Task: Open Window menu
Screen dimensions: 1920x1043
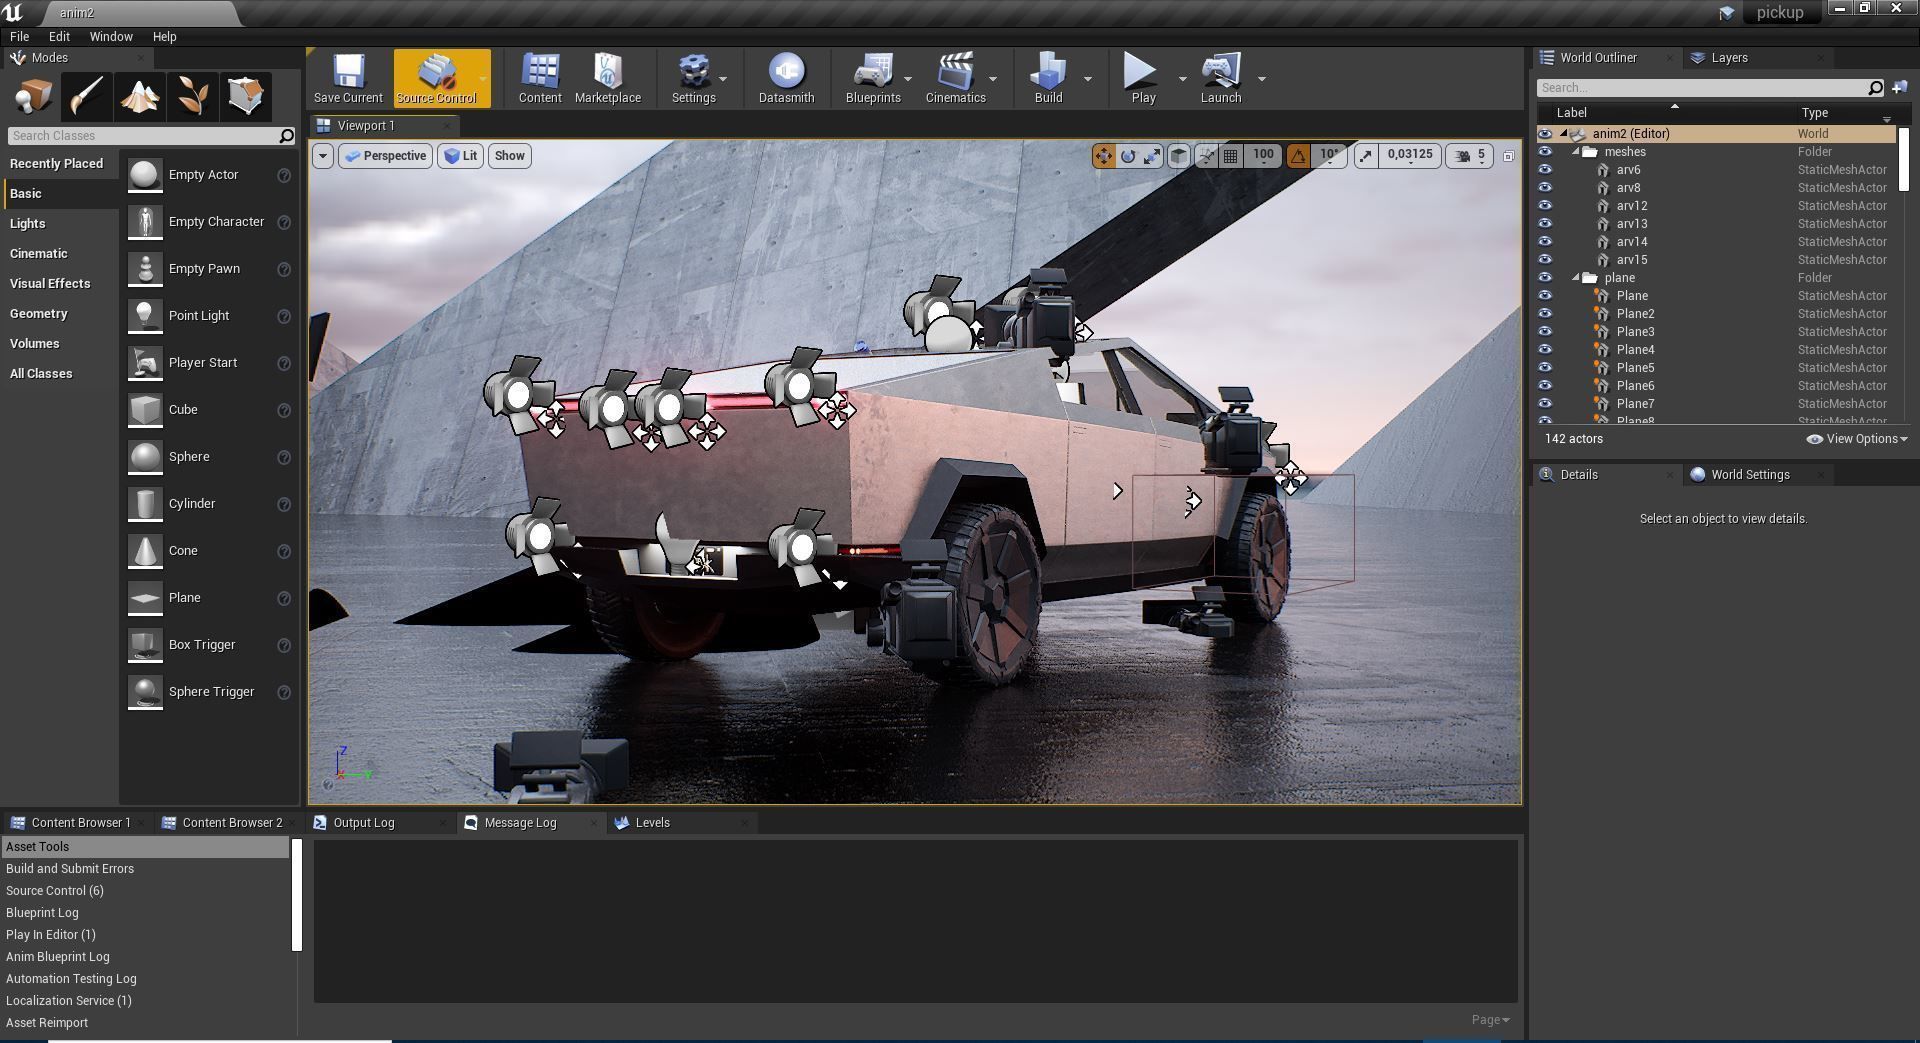Action: [111, 36]
